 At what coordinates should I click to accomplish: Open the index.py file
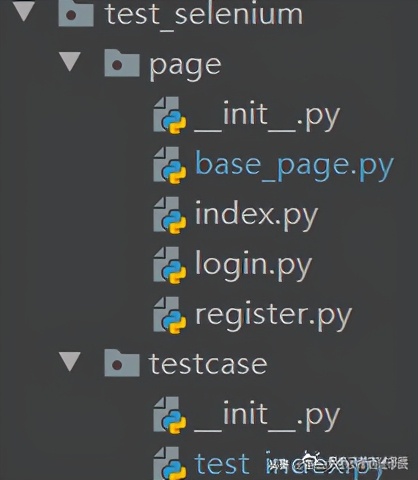256,216
